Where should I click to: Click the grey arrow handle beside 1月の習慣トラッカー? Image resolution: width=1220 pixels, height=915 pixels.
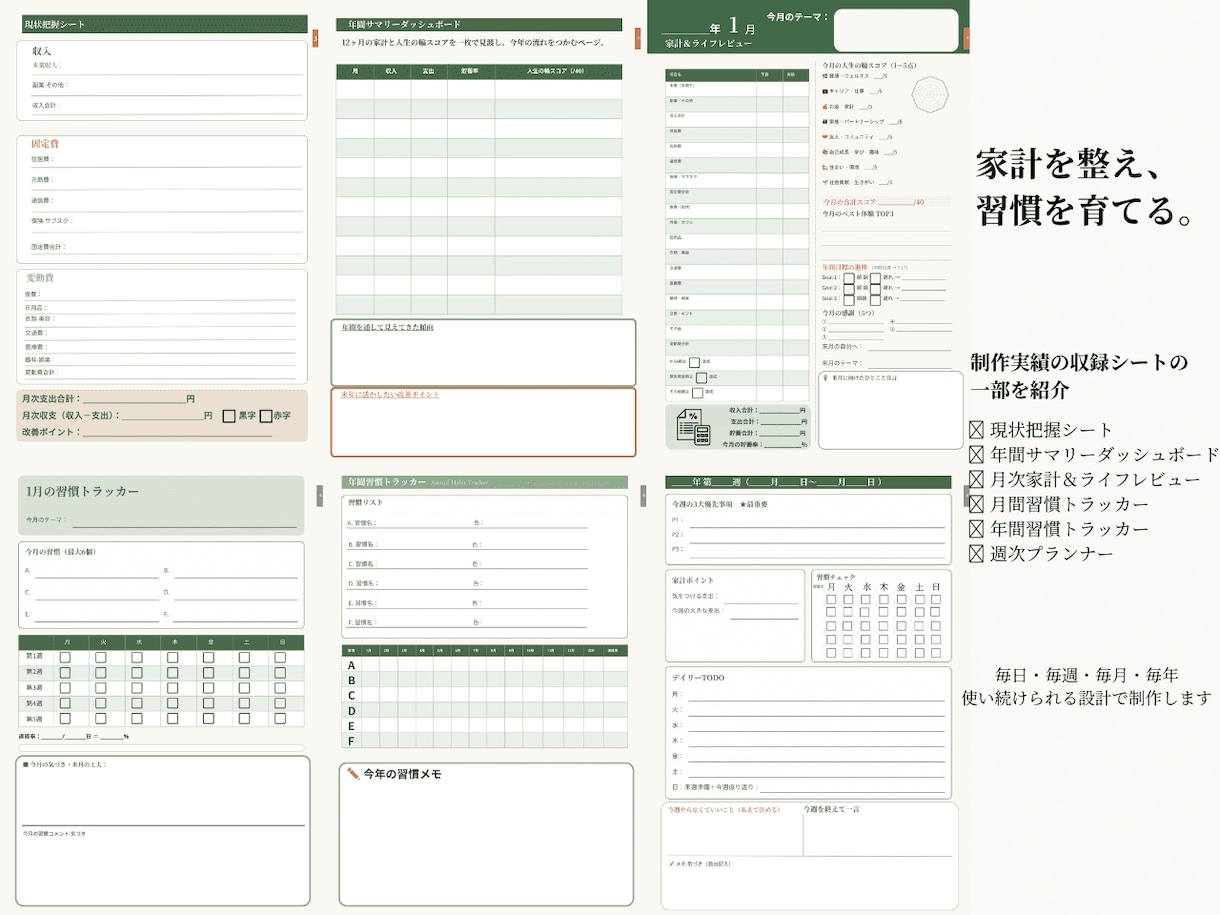click(320, 495)
